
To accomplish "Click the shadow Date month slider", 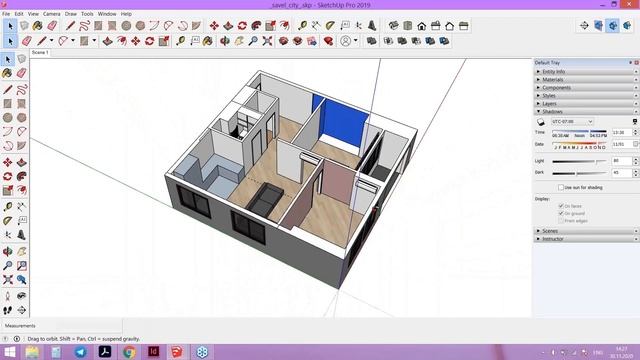I will click(x=579, y=144).
